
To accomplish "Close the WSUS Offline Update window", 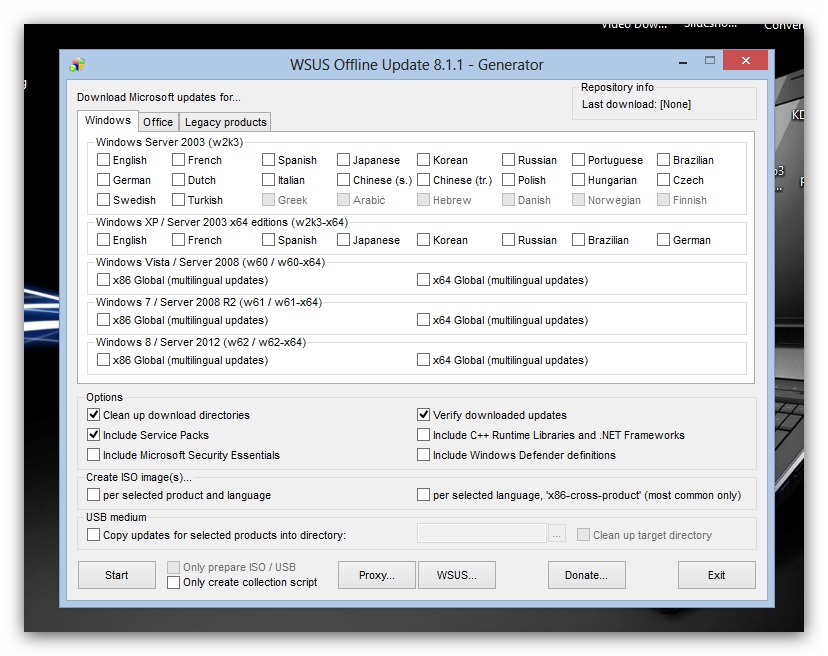I will click(x=745, y=60).
